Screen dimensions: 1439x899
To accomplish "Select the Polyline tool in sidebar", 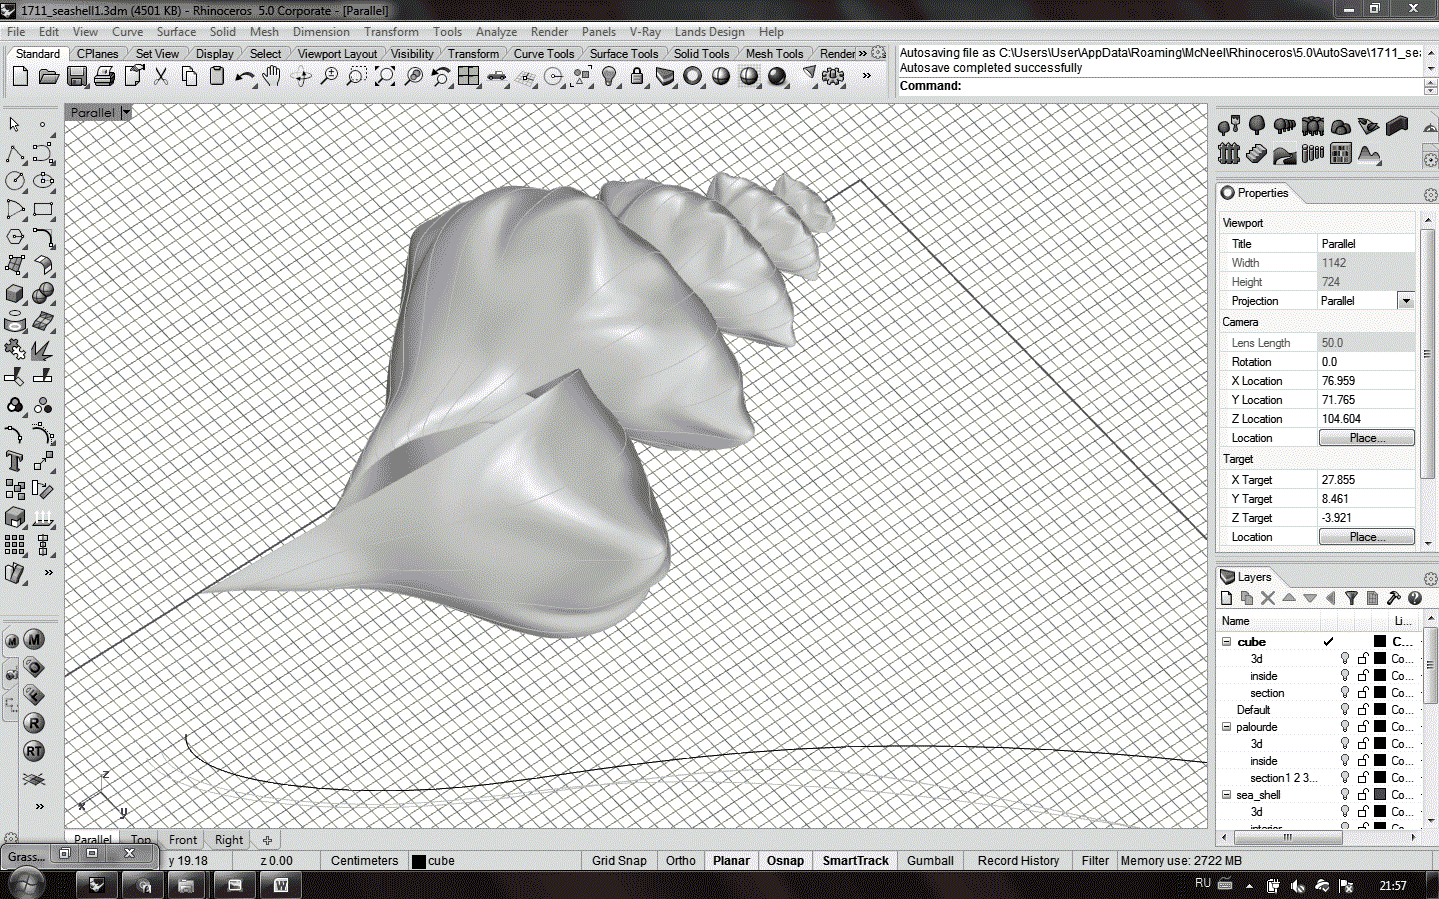I will pos(15,153).
